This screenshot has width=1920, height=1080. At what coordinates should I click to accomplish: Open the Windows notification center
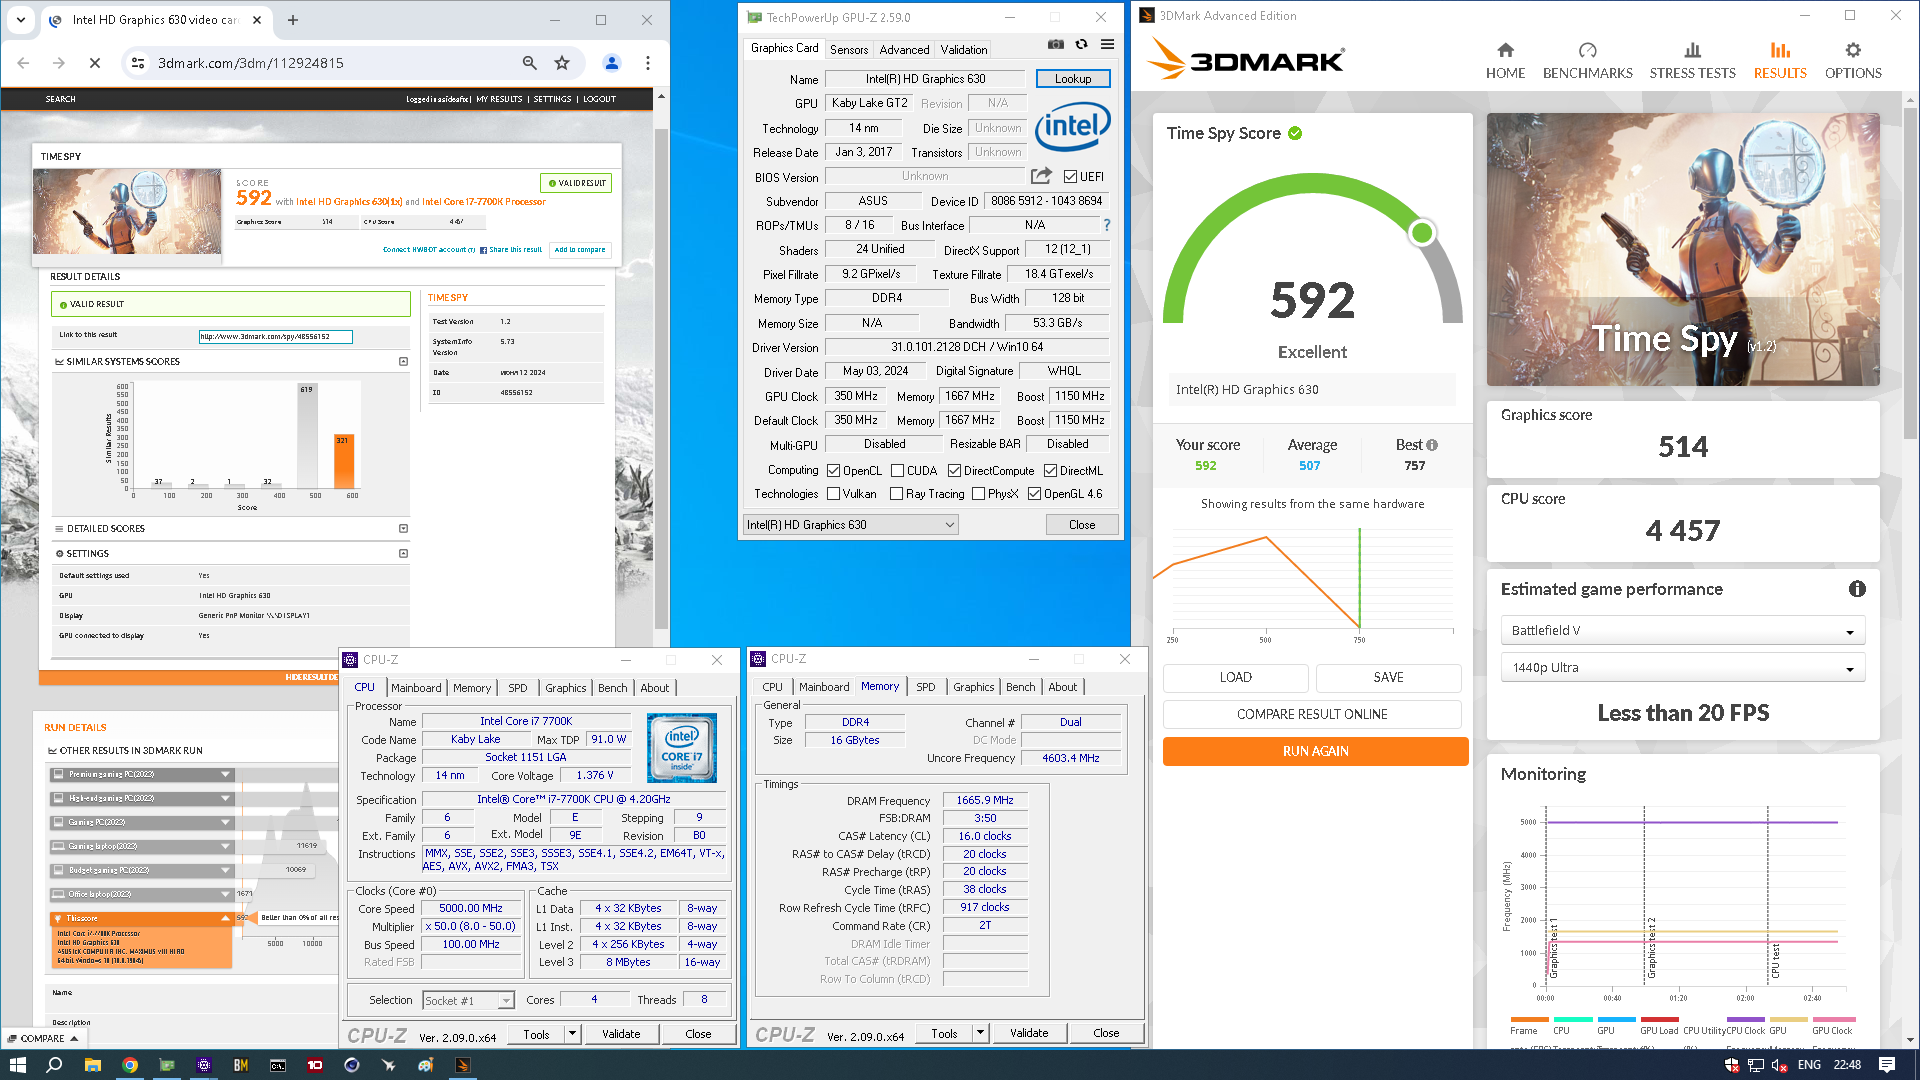pyautogui.click(x=1887, y=1065)
